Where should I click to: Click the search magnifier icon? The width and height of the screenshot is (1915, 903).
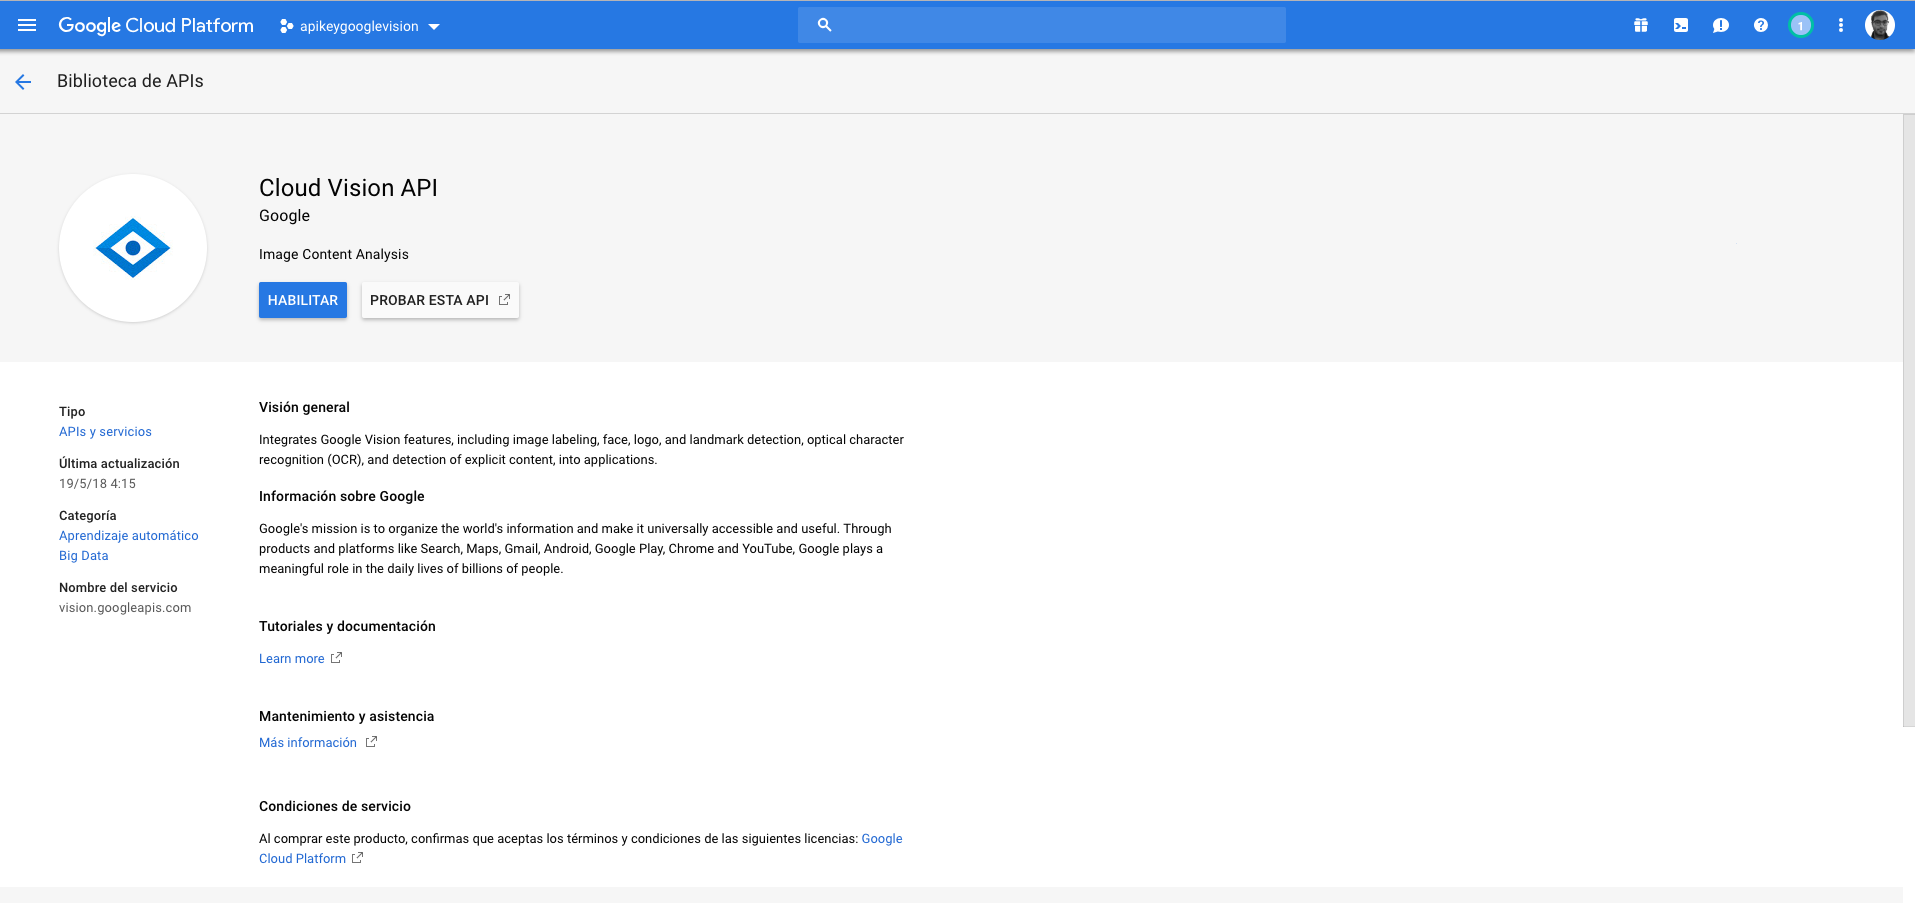click(824, 25)
